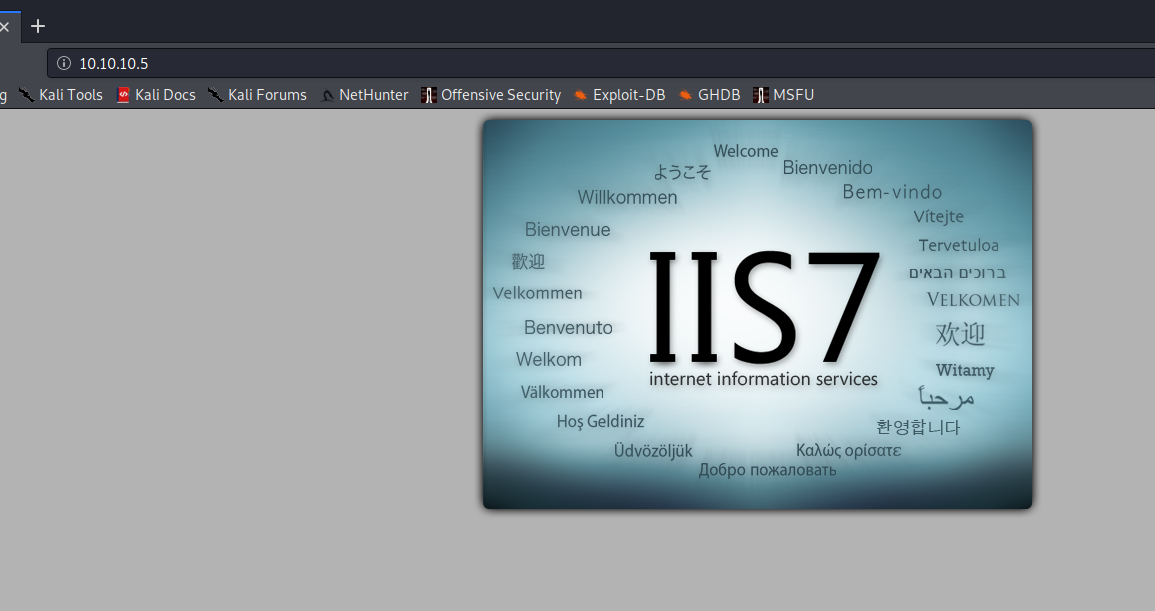Open the GHDB bookmark
This screenshot has width=1155, height=611.
(x=709, y=95)
